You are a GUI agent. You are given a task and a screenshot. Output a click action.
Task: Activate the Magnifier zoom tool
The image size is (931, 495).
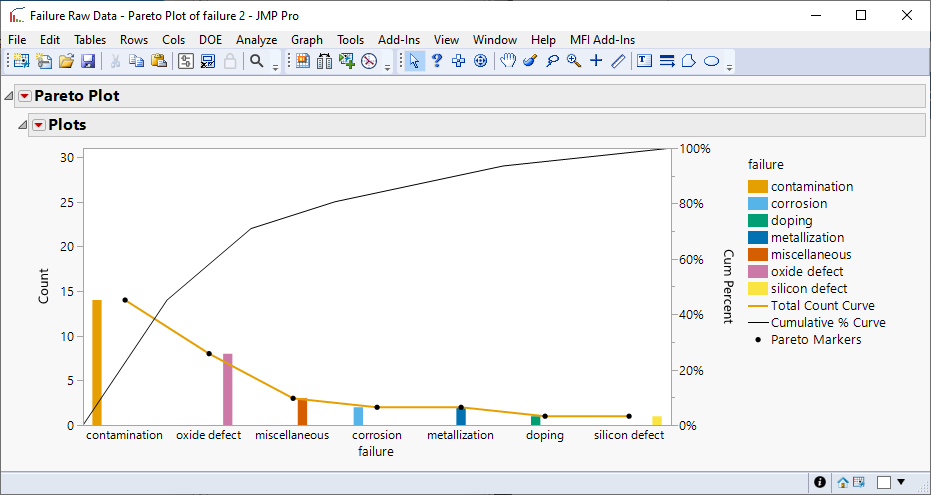[x=574, y=61]
